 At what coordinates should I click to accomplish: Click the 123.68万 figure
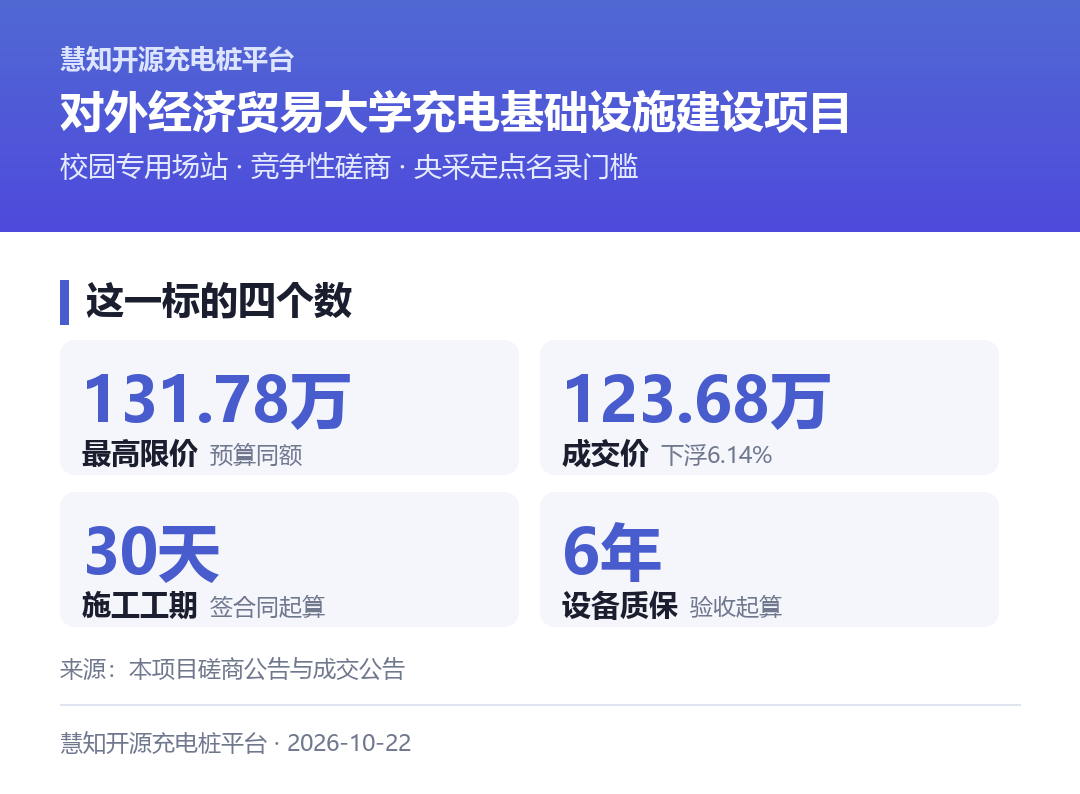[x=697, y=399]
